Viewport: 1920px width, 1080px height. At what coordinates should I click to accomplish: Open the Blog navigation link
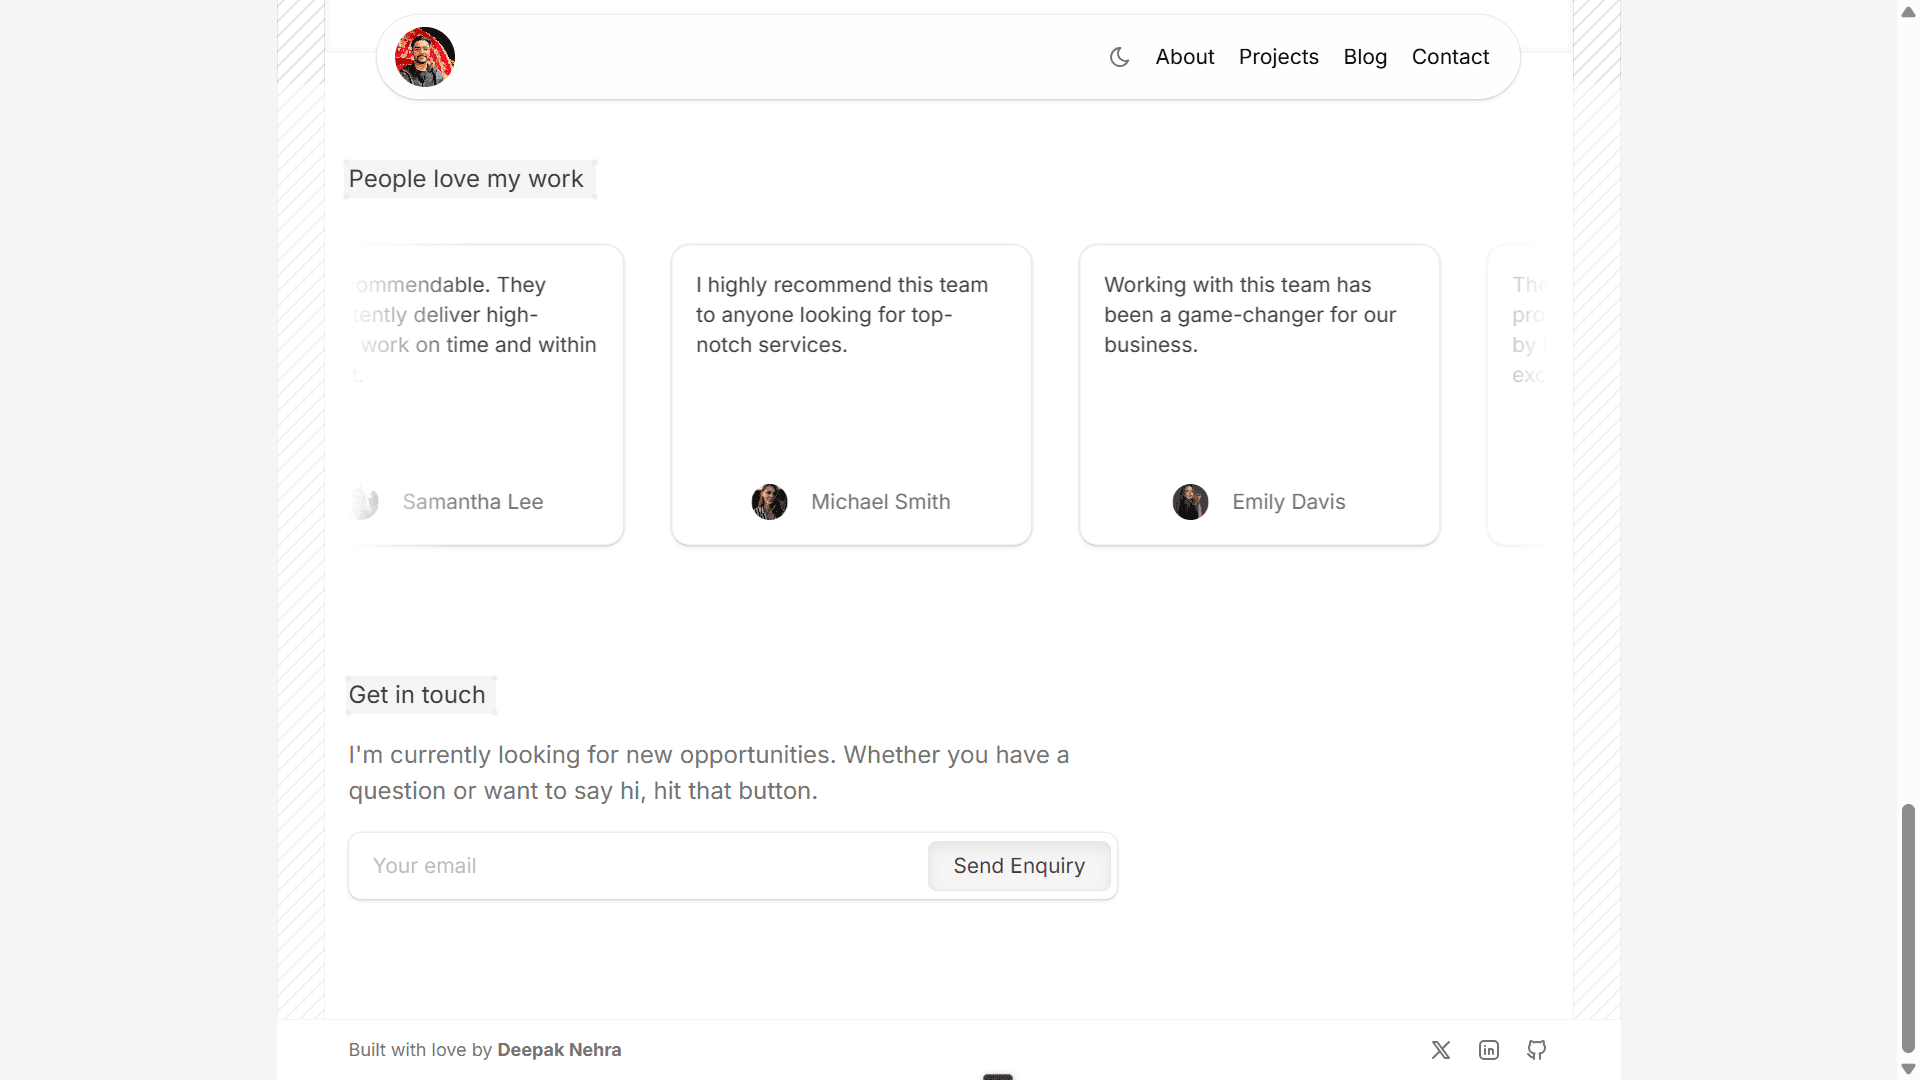[1365, 57]
